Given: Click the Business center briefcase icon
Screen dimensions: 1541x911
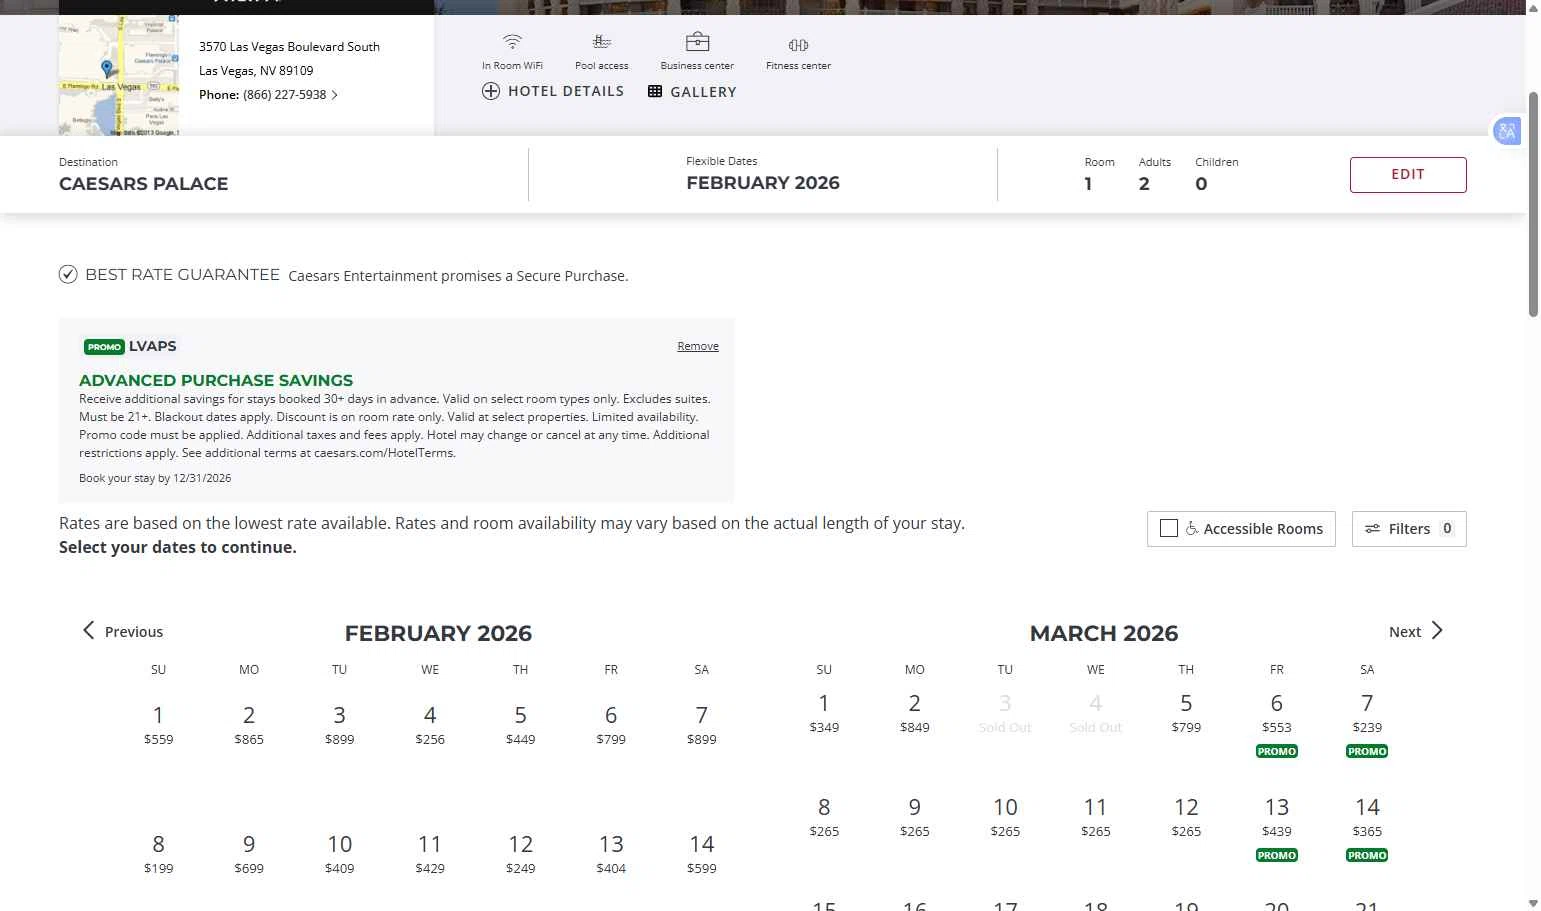Looking at the screenshot, I should [x=697, y=42].
